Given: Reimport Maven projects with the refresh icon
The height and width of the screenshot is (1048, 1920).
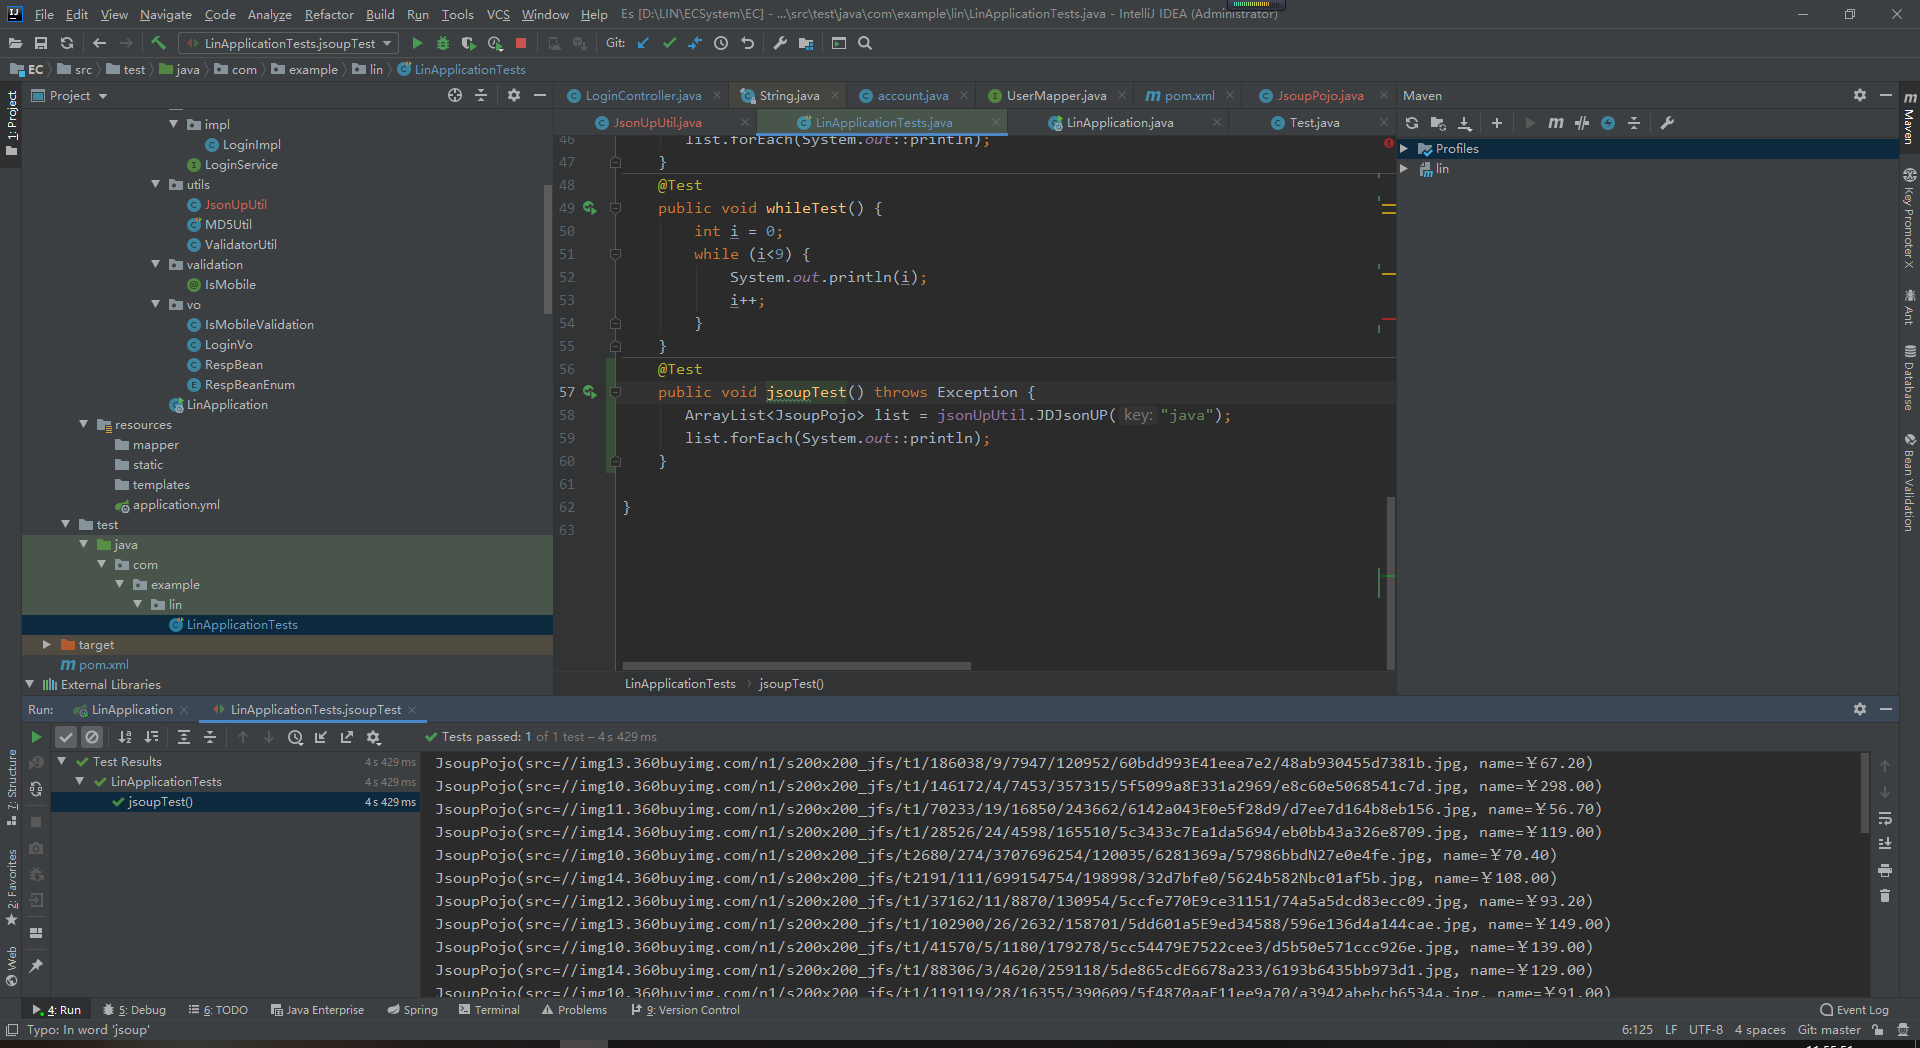Looking at the screenshot, I should (x=1412, y=123).
